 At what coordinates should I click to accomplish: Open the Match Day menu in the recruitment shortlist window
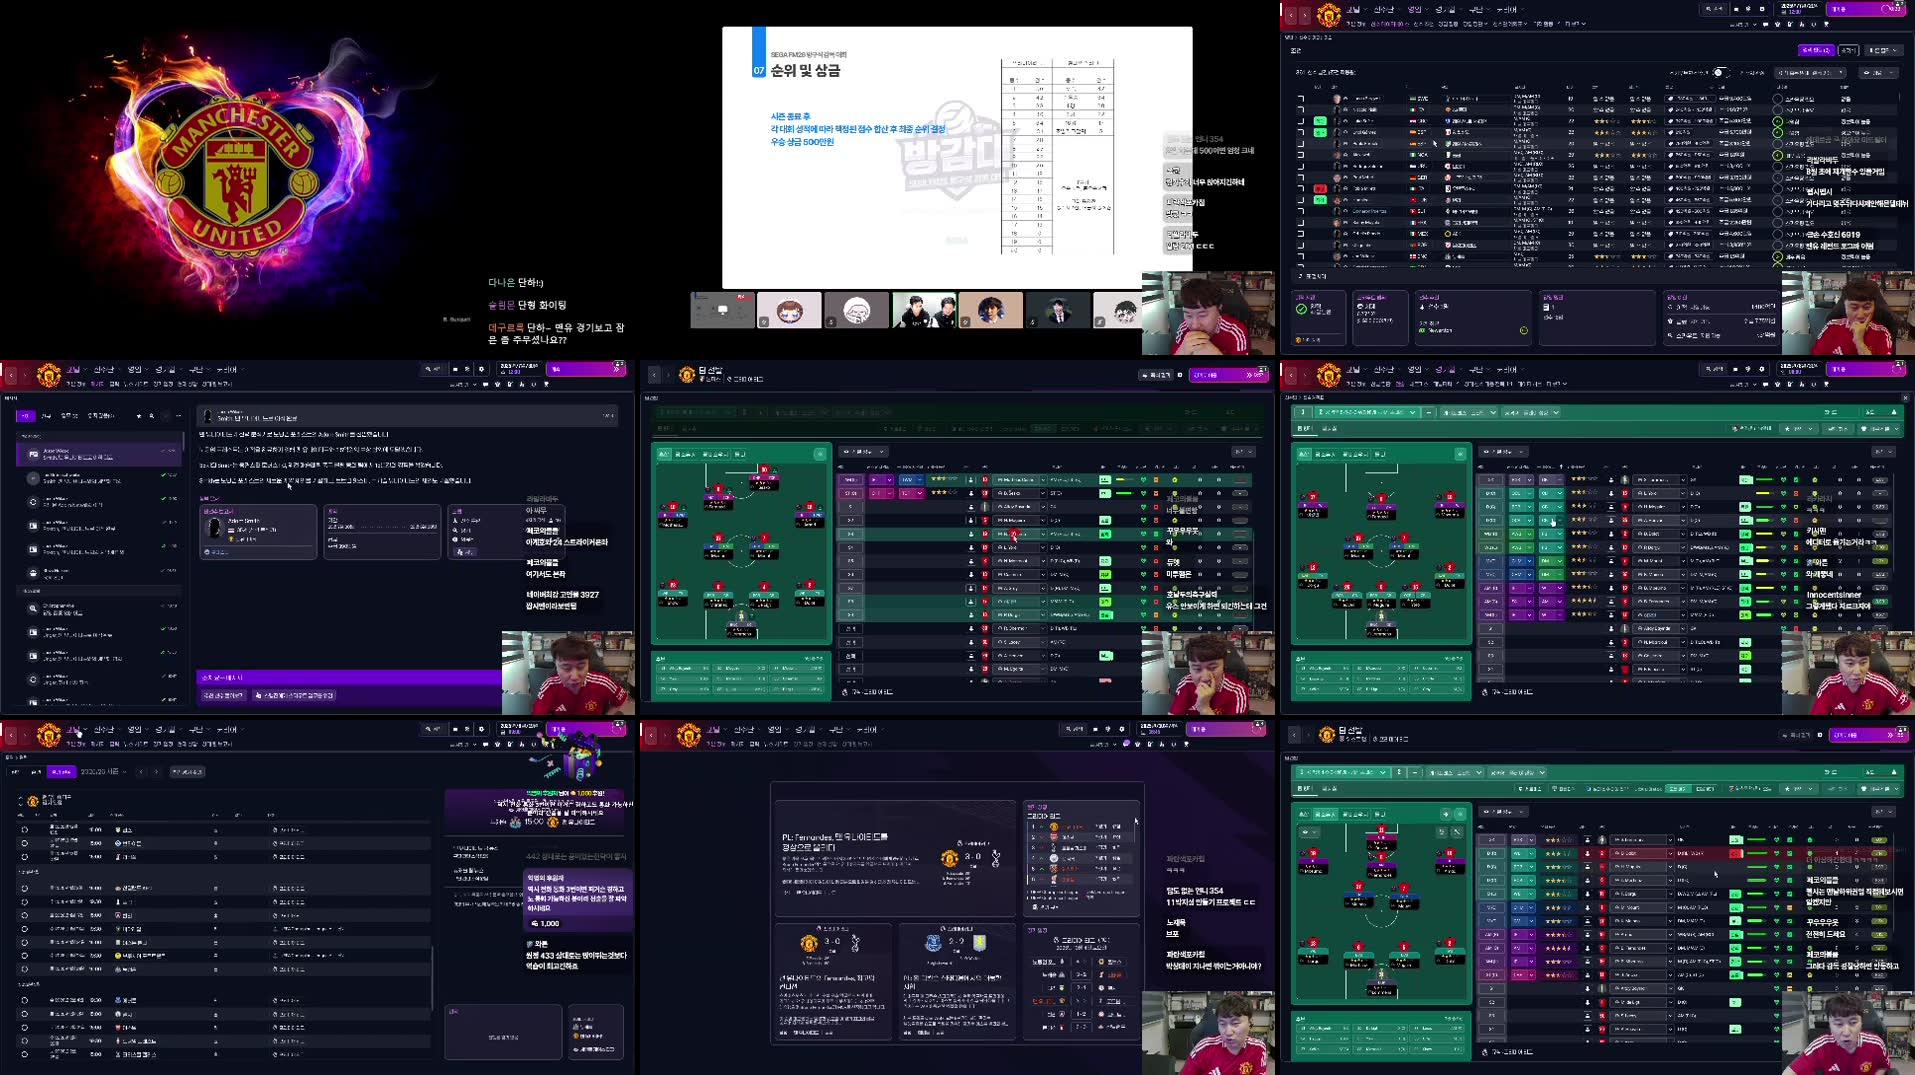pyautogui.click(x=1447, y=10)
